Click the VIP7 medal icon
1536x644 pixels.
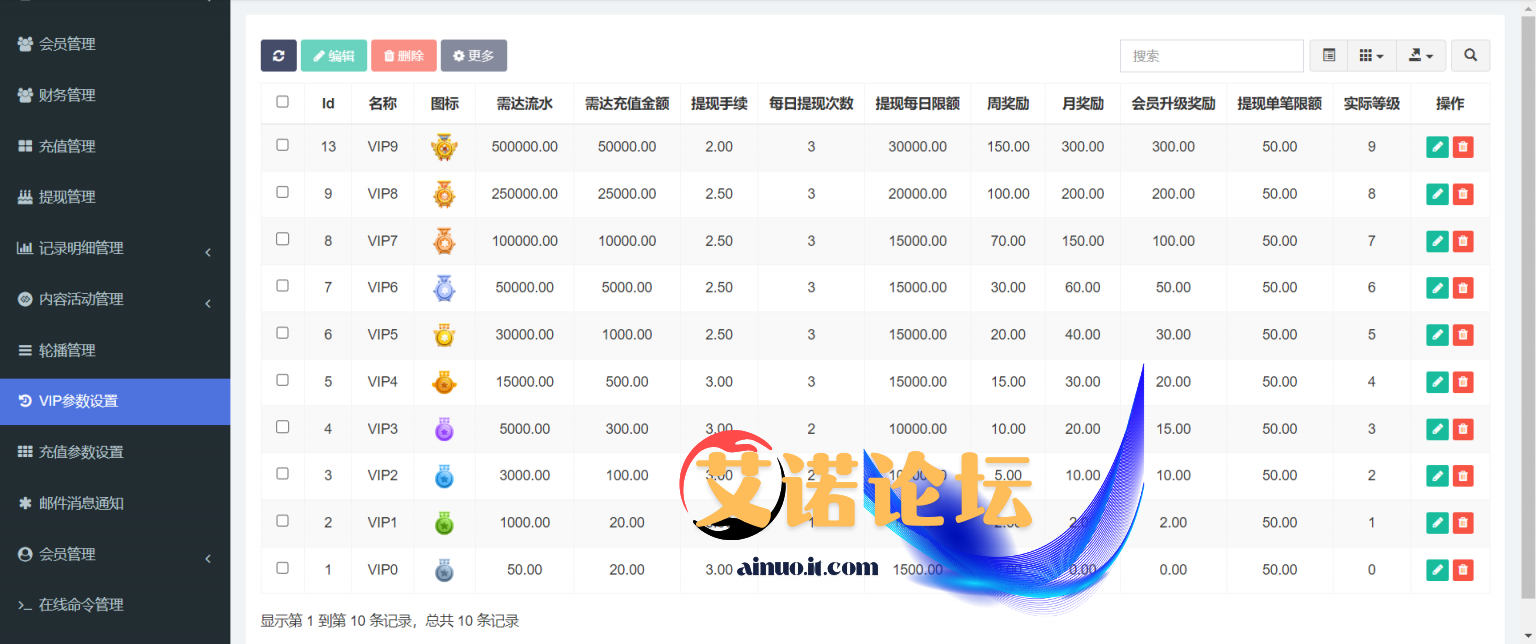[x=444, y=241]
